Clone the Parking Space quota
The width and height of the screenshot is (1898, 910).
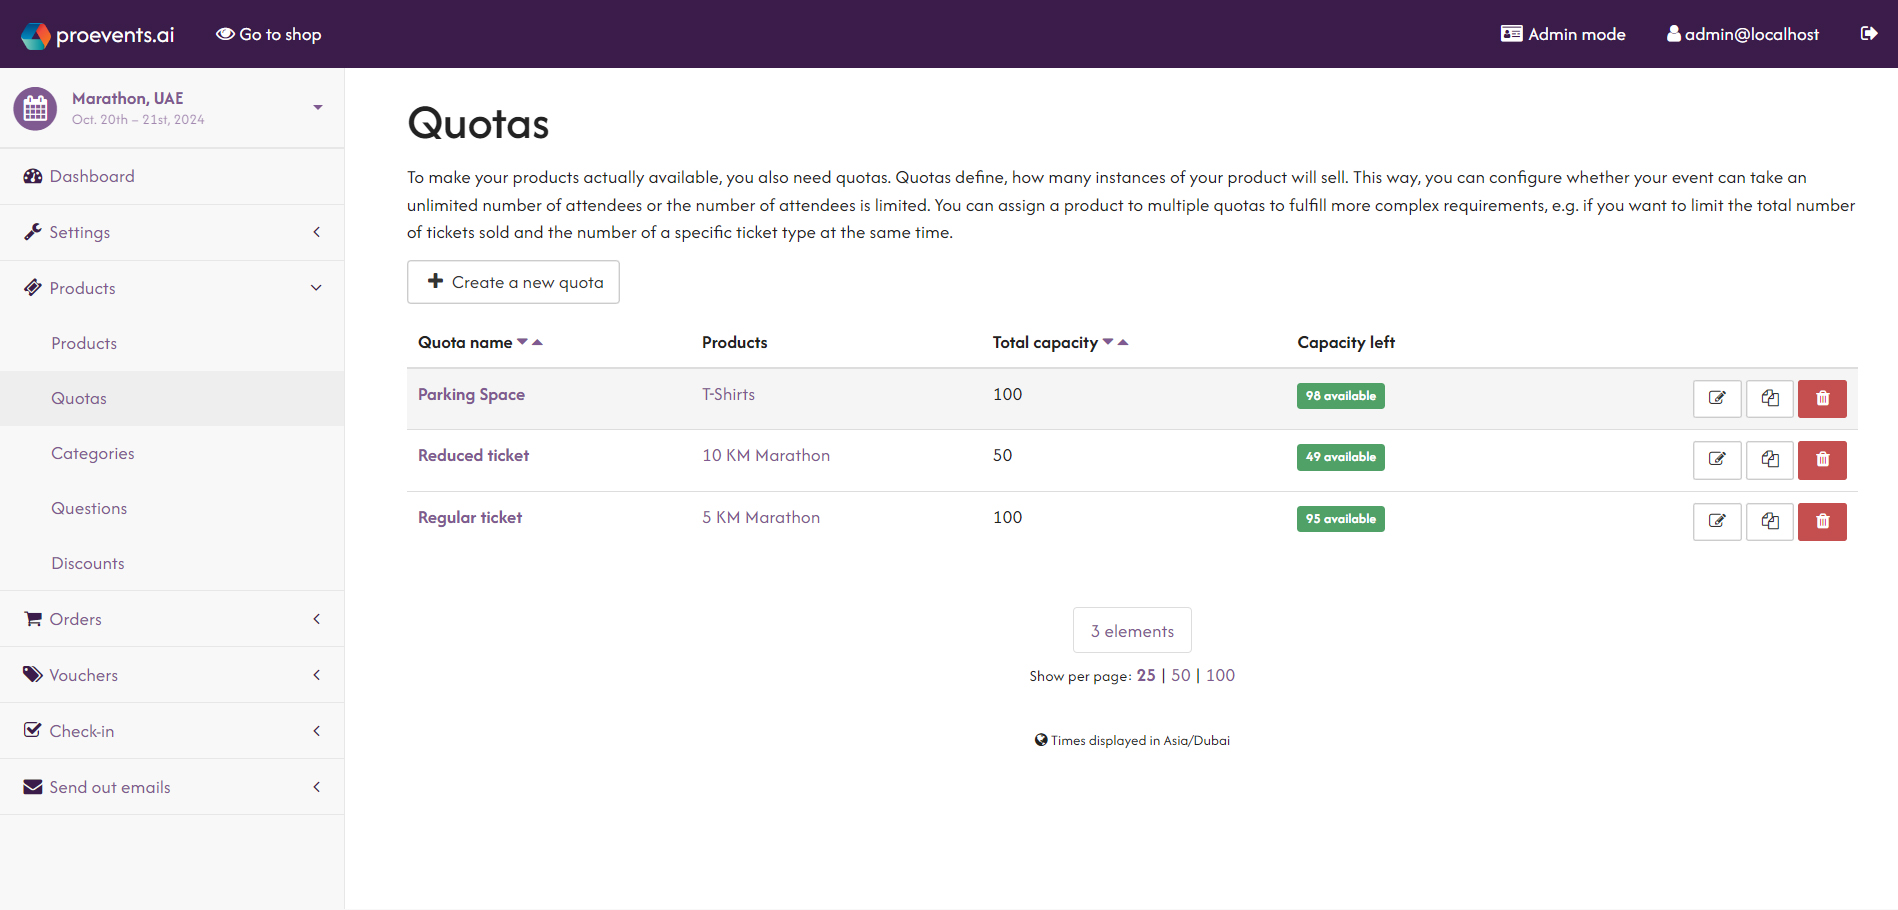[x=1769, y=398]
